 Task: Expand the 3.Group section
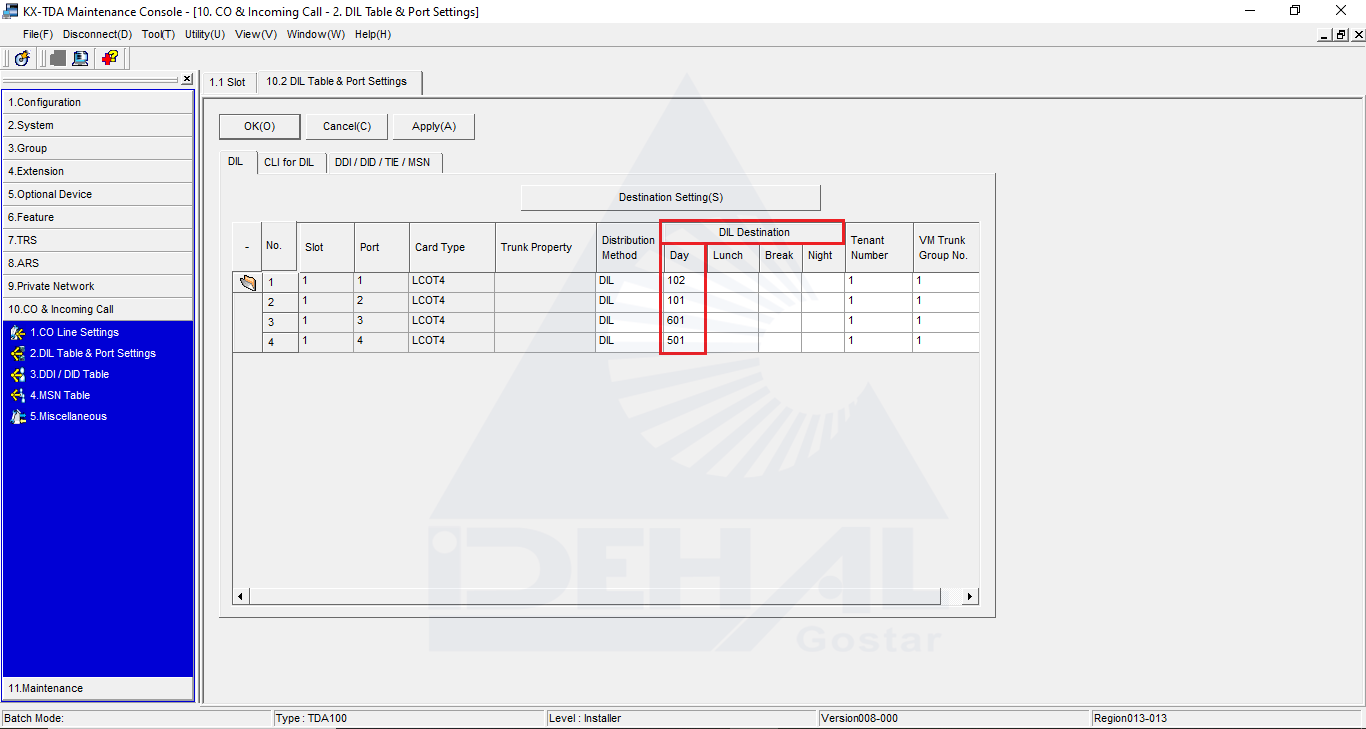click(x=98, y=148)
